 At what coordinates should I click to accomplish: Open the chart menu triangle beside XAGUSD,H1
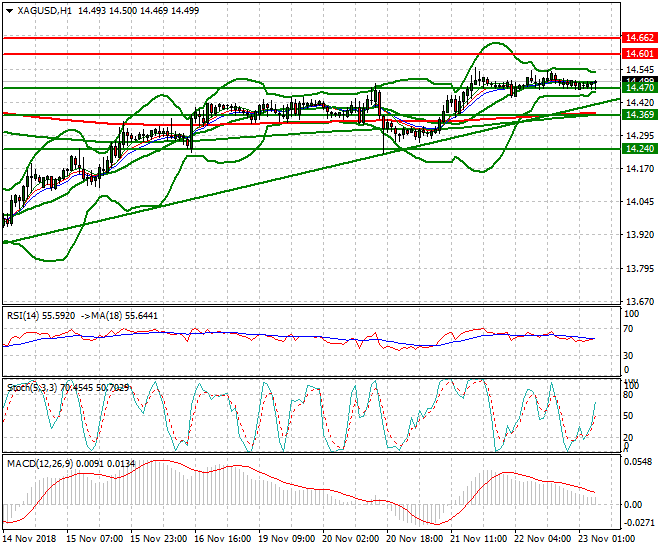[9, 11]
